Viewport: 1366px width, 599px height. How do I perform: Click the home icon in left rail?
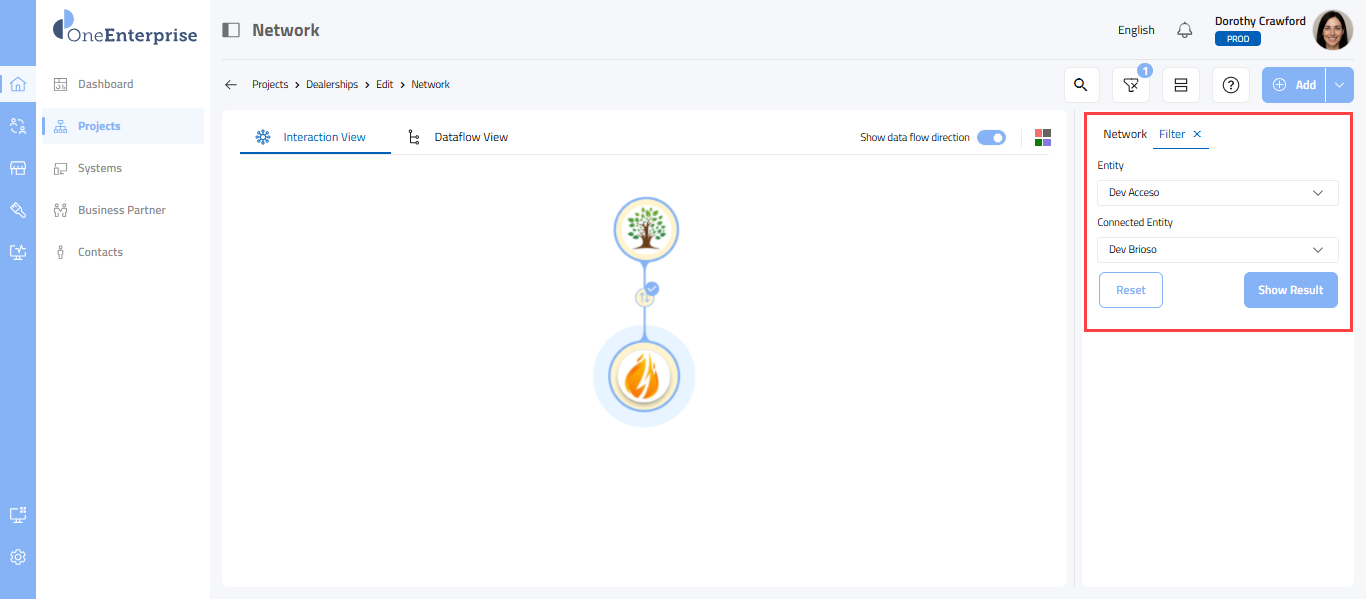18,84
